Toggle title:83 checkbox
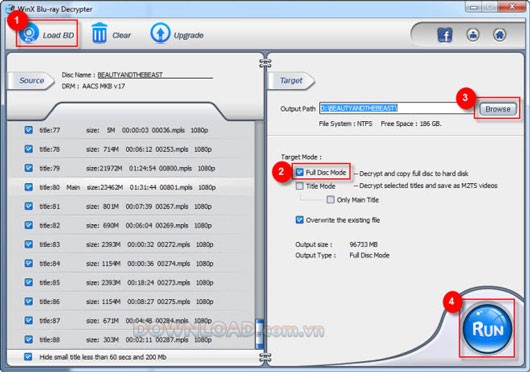 pos(29,244)
